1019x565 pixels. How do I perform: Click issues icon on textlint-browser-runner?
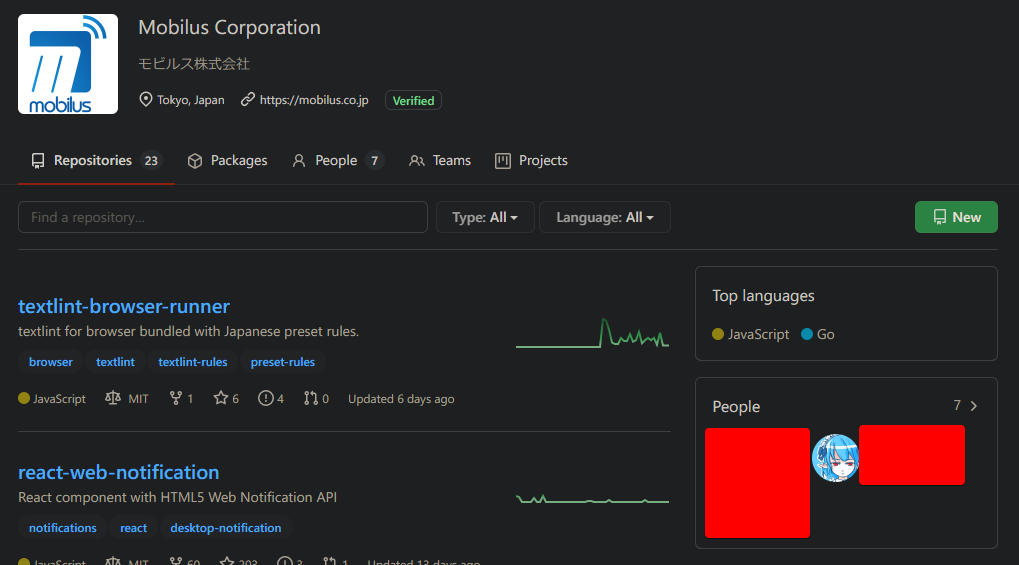(266, 399)
